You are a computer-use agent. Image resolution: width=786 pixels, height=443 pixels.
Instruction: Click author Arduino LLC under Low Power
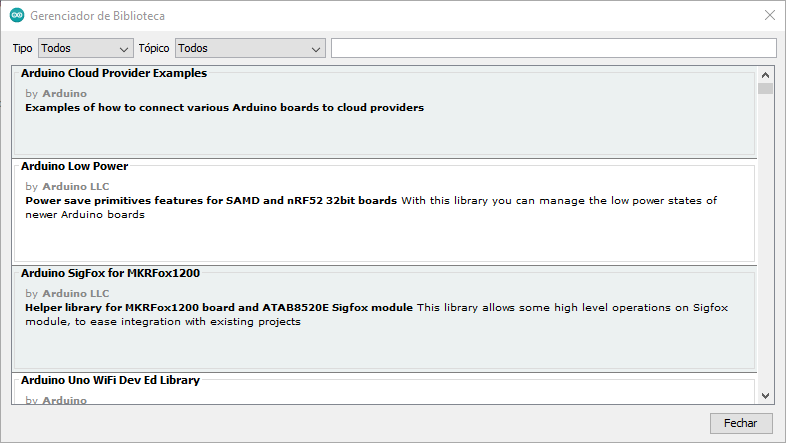[x=76, y=186]
